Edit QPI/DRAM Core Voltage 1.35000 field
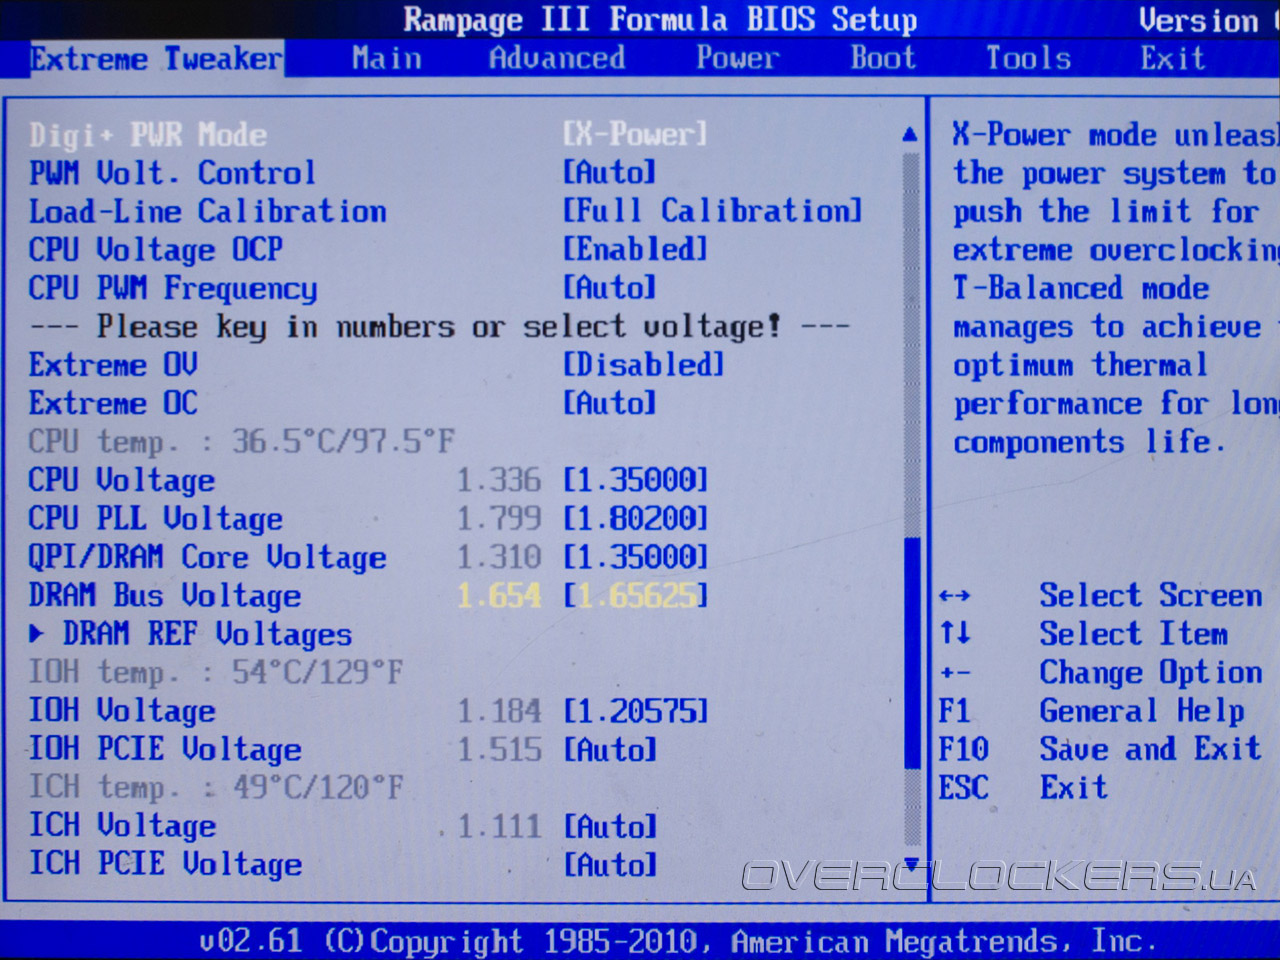The width and height of the screenshot is (1280, 960). [x=636, y=558]
